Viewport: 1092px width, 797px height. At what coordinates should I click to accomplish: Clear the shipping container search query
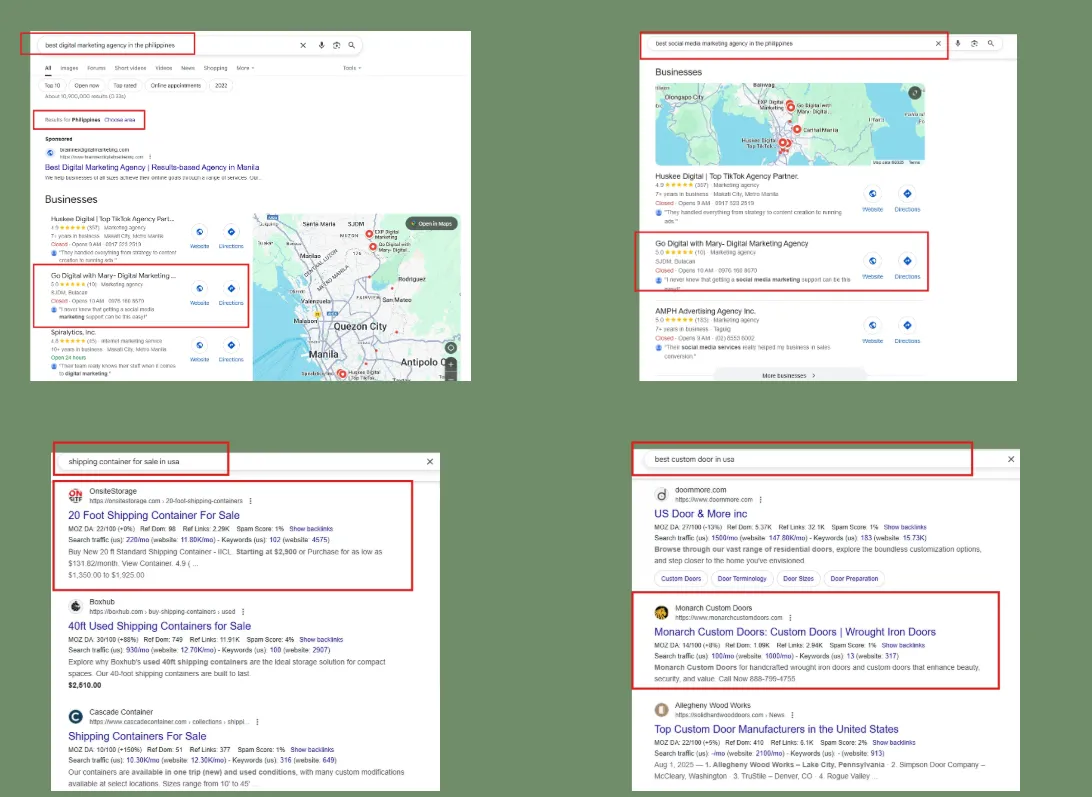click(430, 461)
